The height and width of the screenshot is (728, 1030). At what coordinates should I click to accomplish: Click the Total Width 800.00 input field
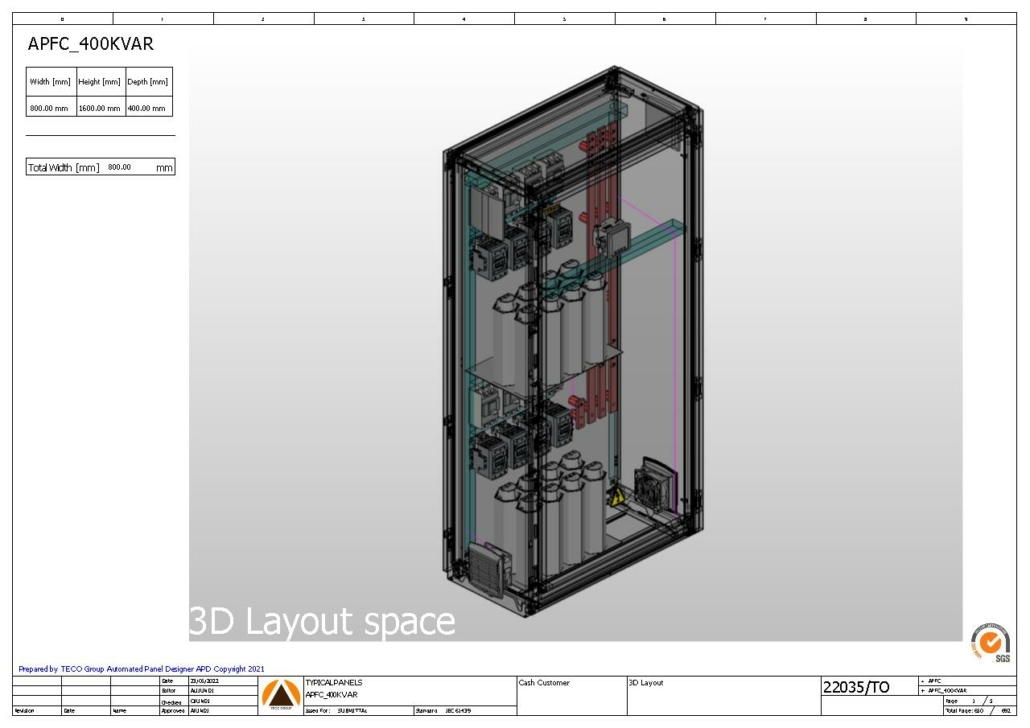point(122,169)
